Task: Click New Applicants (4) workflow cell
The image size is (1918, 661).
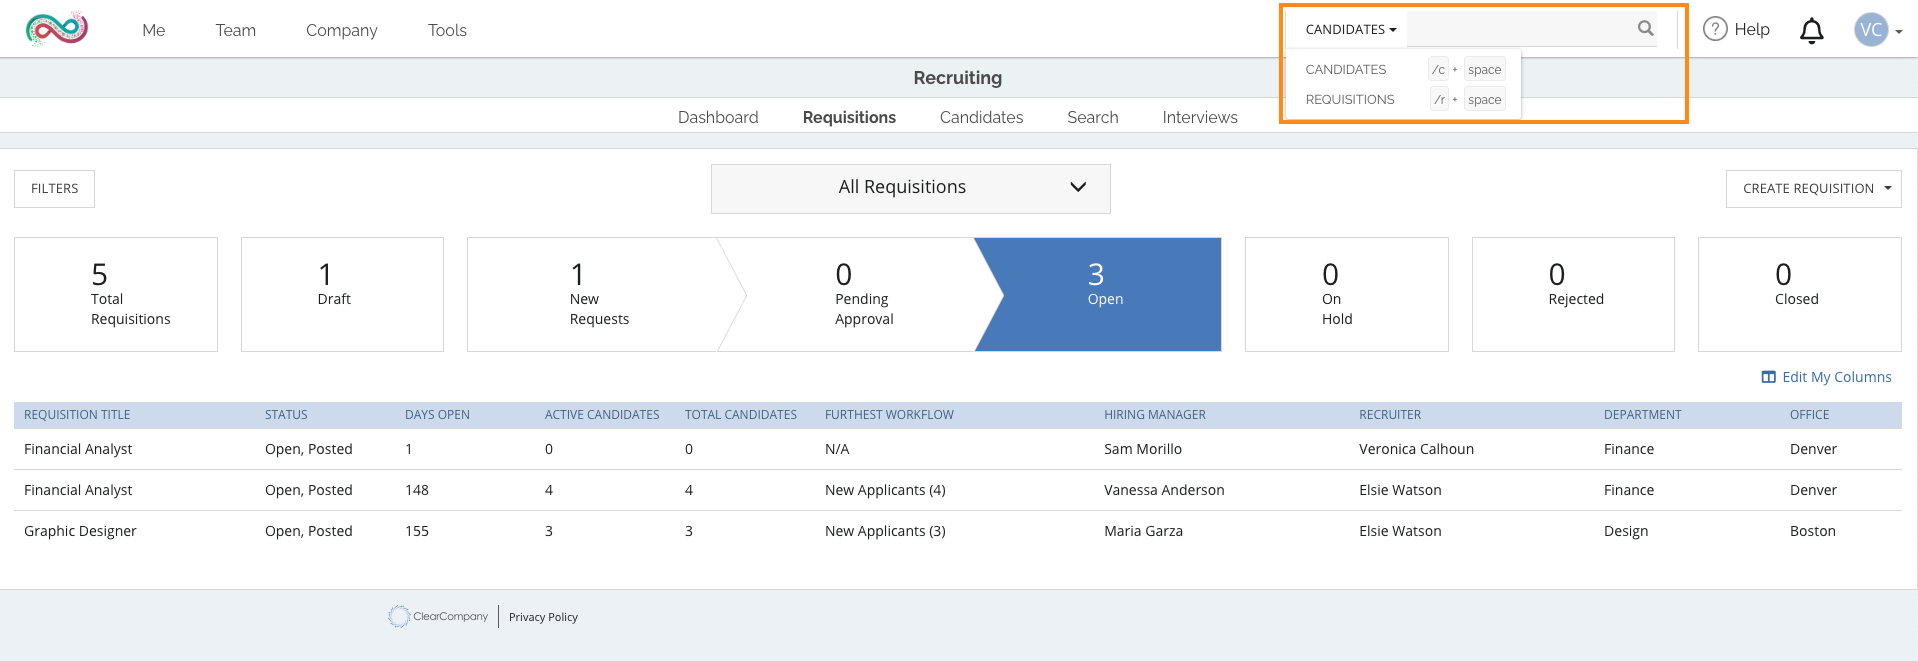Action: pos(885,490)
